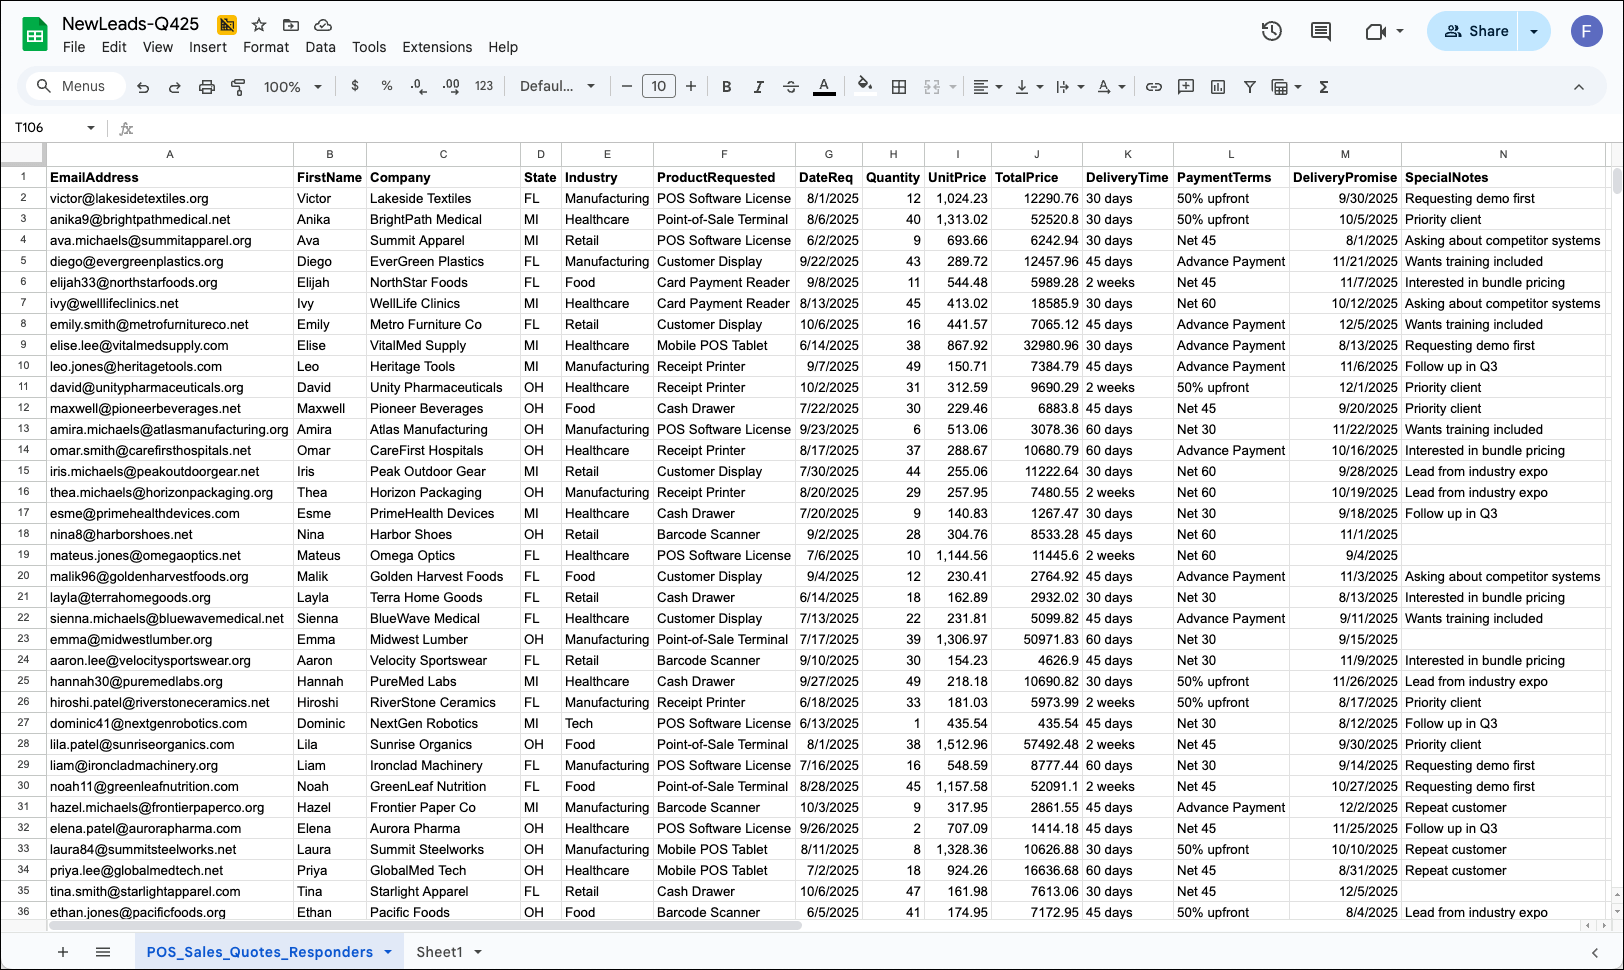Image resolution: width=1624 pixels, height=970 pixels.
Task: Open version history clock icon
Action: point(1272,31)
